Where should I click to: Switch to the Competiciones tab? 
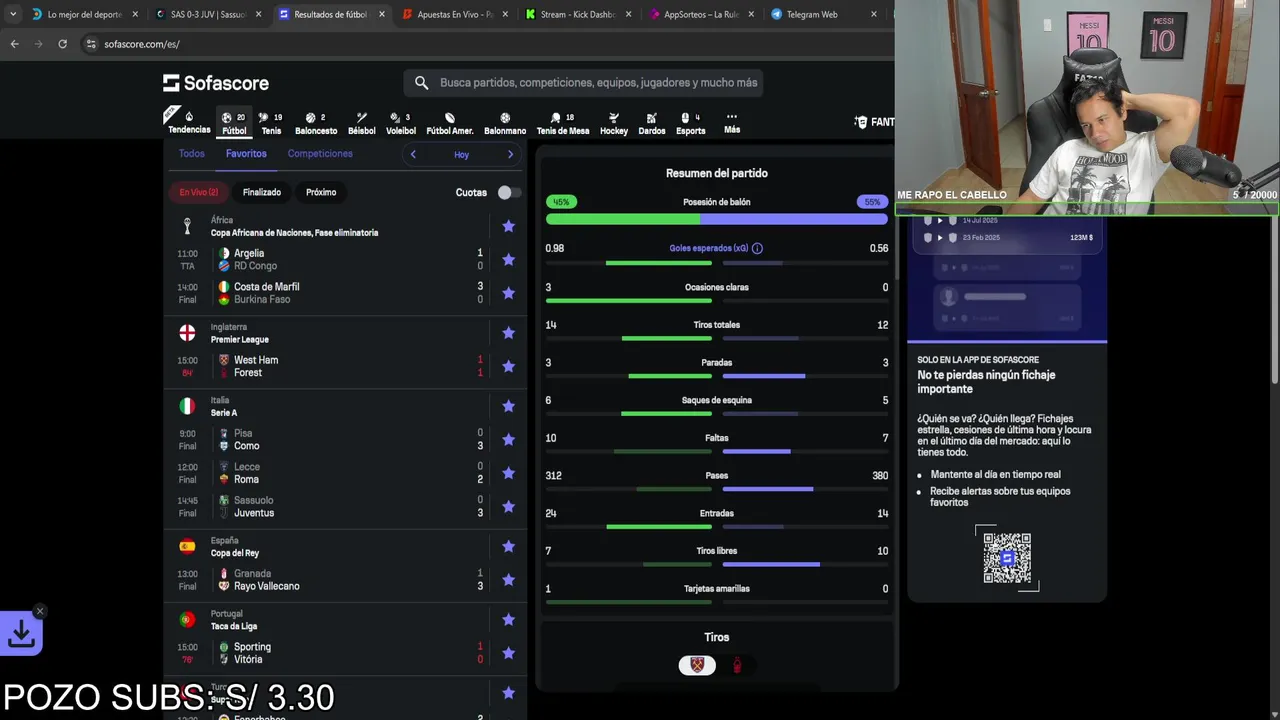[x=320, y=154]
